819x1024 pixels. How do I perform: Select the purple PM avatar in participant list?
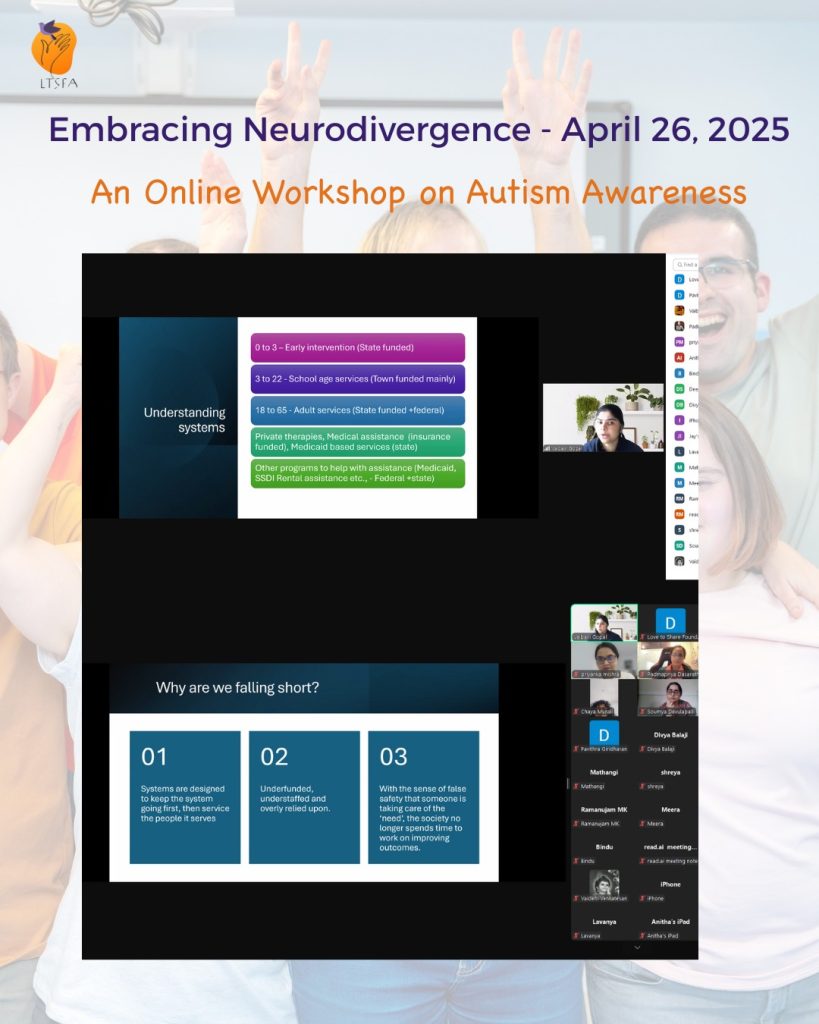(679, 342)
